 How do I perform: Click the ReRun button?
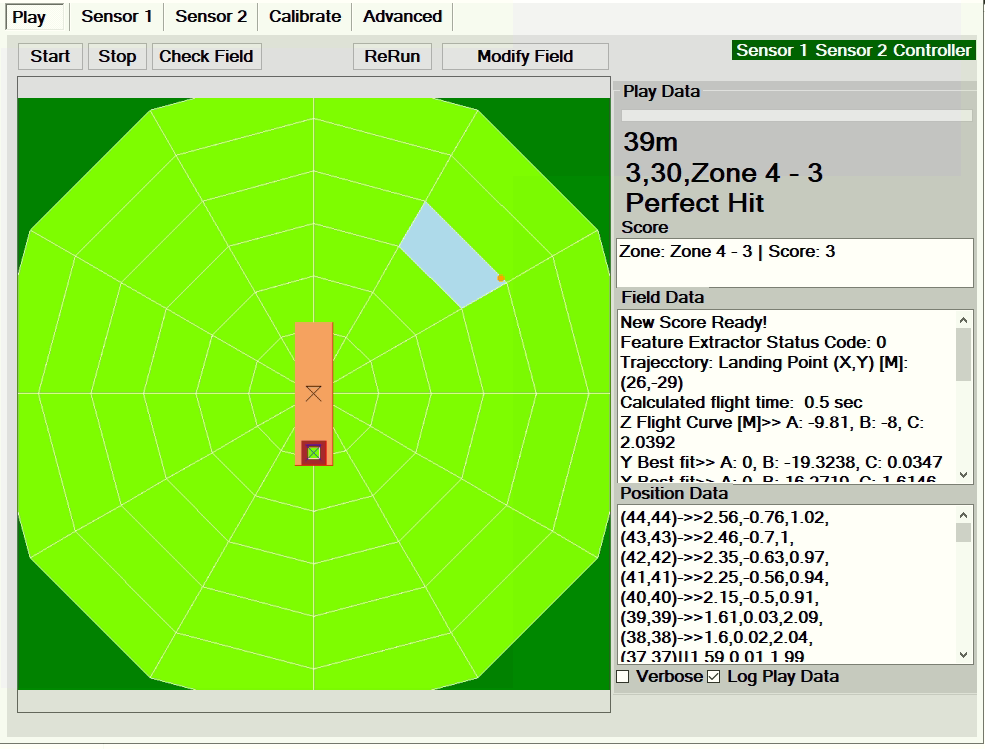(x=392, y=56)
